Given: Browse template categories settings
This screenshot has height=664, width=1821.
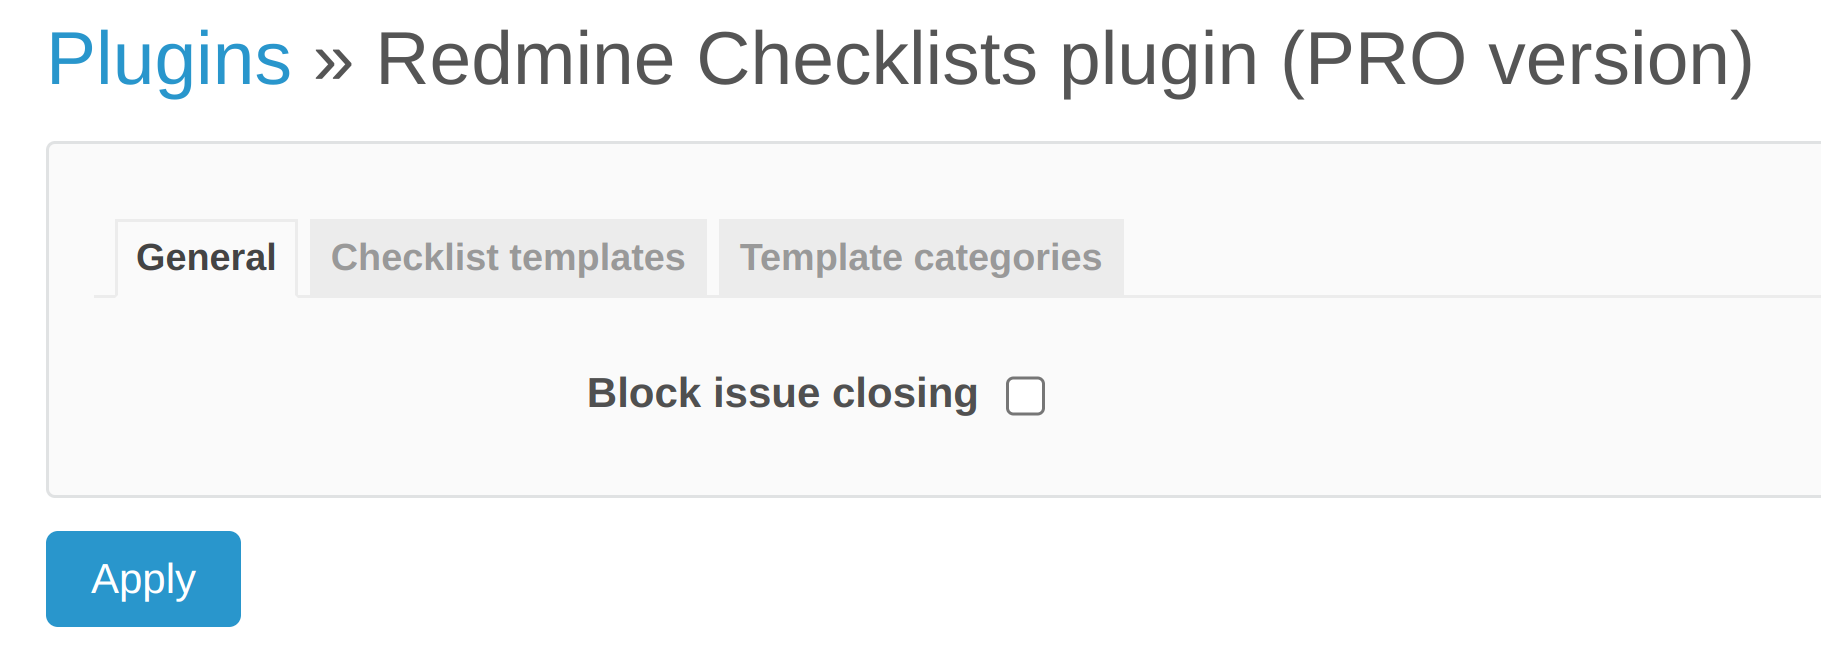Looking at the screenshot, I should coord(920,257).
